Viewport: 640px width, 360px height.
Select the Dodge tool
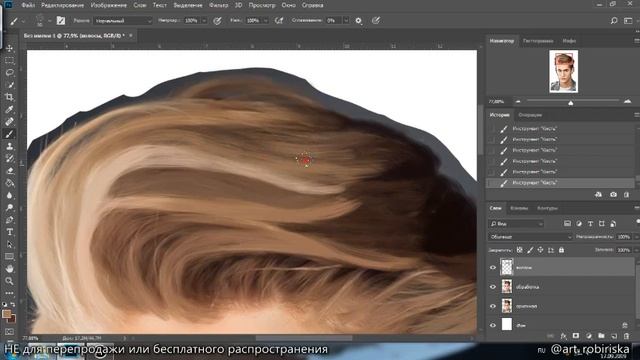click(9, 207)
